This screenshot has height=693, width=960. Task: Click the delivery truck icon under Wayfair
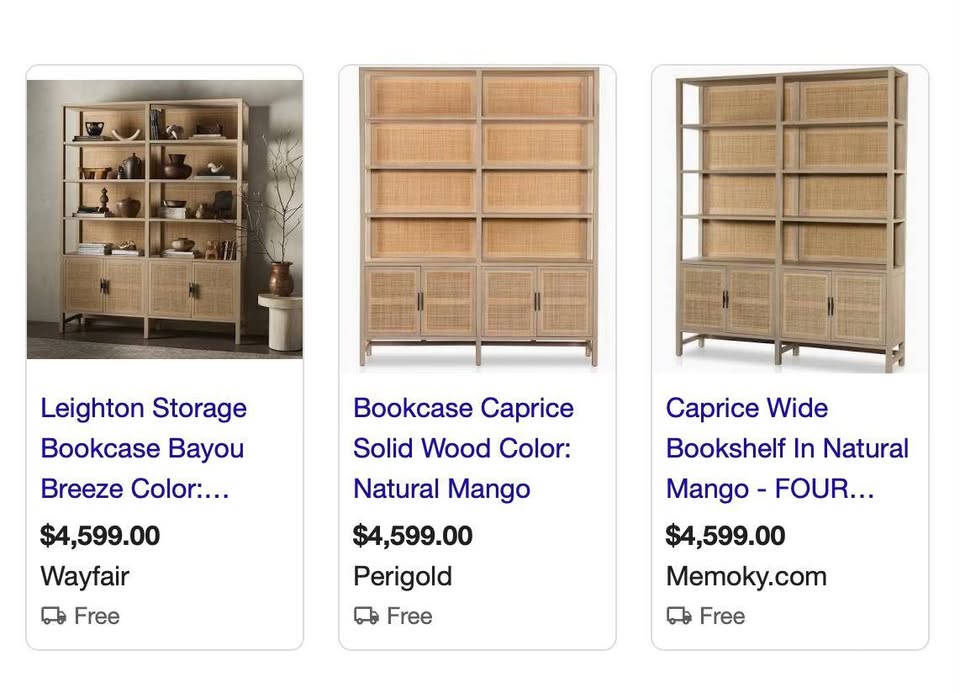point(53,616)
